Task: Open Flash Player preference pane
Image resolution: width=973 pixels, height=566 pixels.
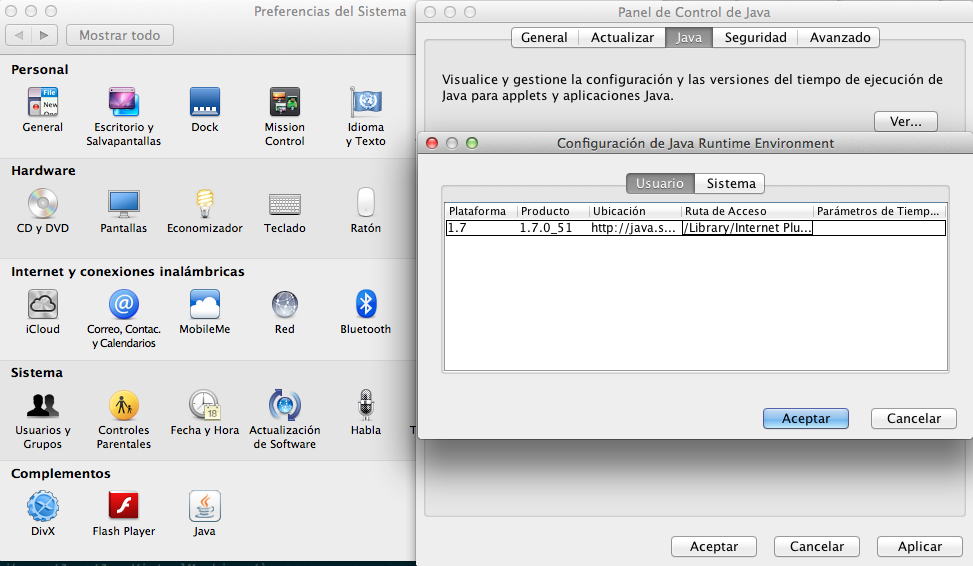Action: click(x=123, y=506)
